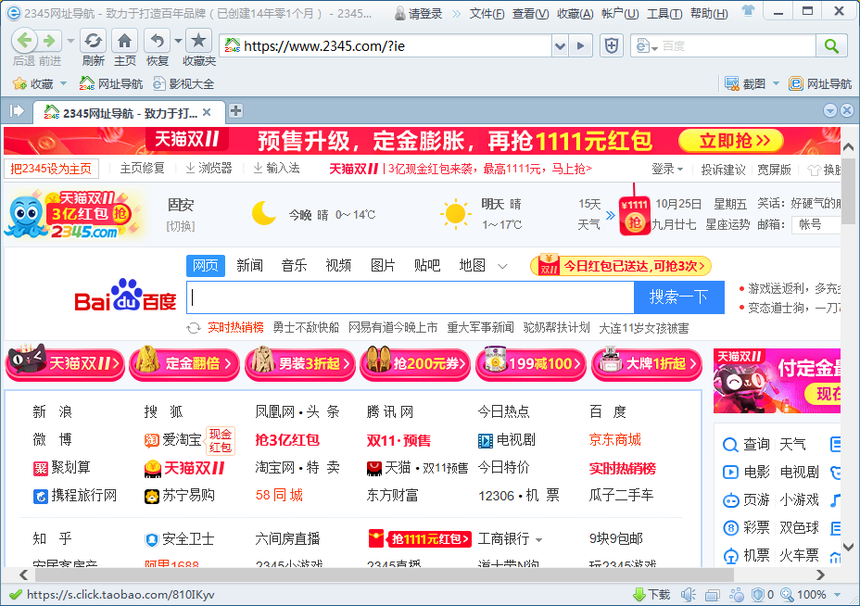This screenshot has height=606, width=860.
Task: Select the 视频 search tab
Action: click(x=338, y=266)
